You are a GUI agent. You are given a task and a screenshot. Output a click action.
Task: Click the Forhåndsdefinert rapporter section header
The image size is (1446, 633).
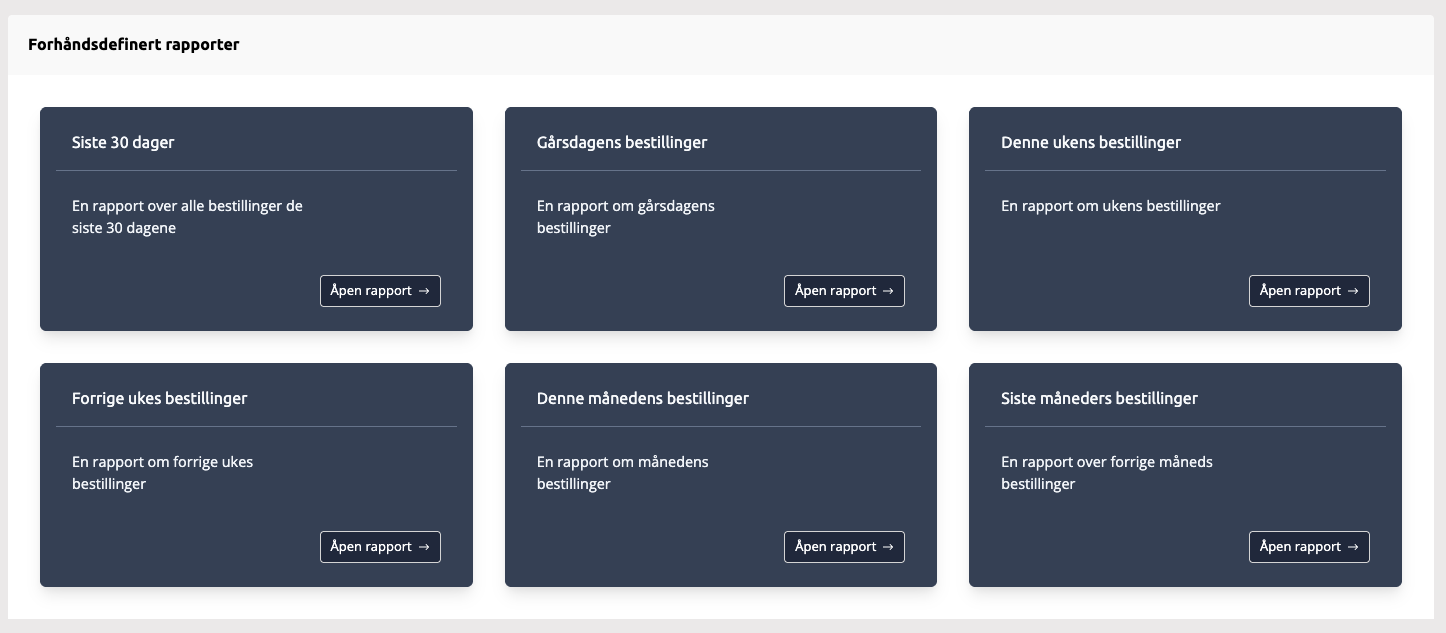(134, 45)
